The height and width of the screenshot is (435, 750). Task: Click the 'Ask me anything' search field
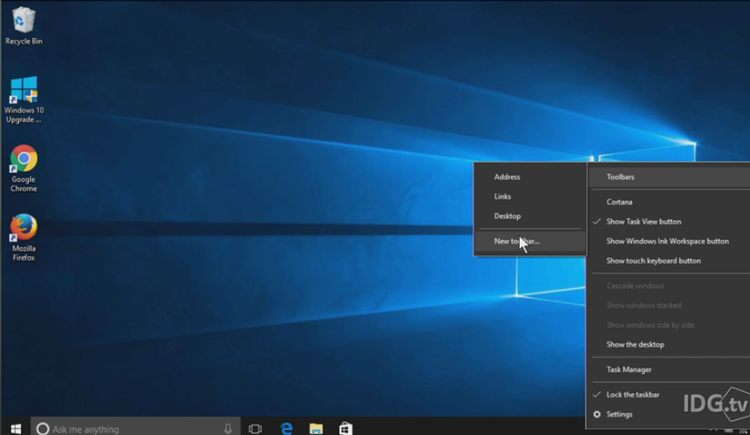(x=136, y=428)
